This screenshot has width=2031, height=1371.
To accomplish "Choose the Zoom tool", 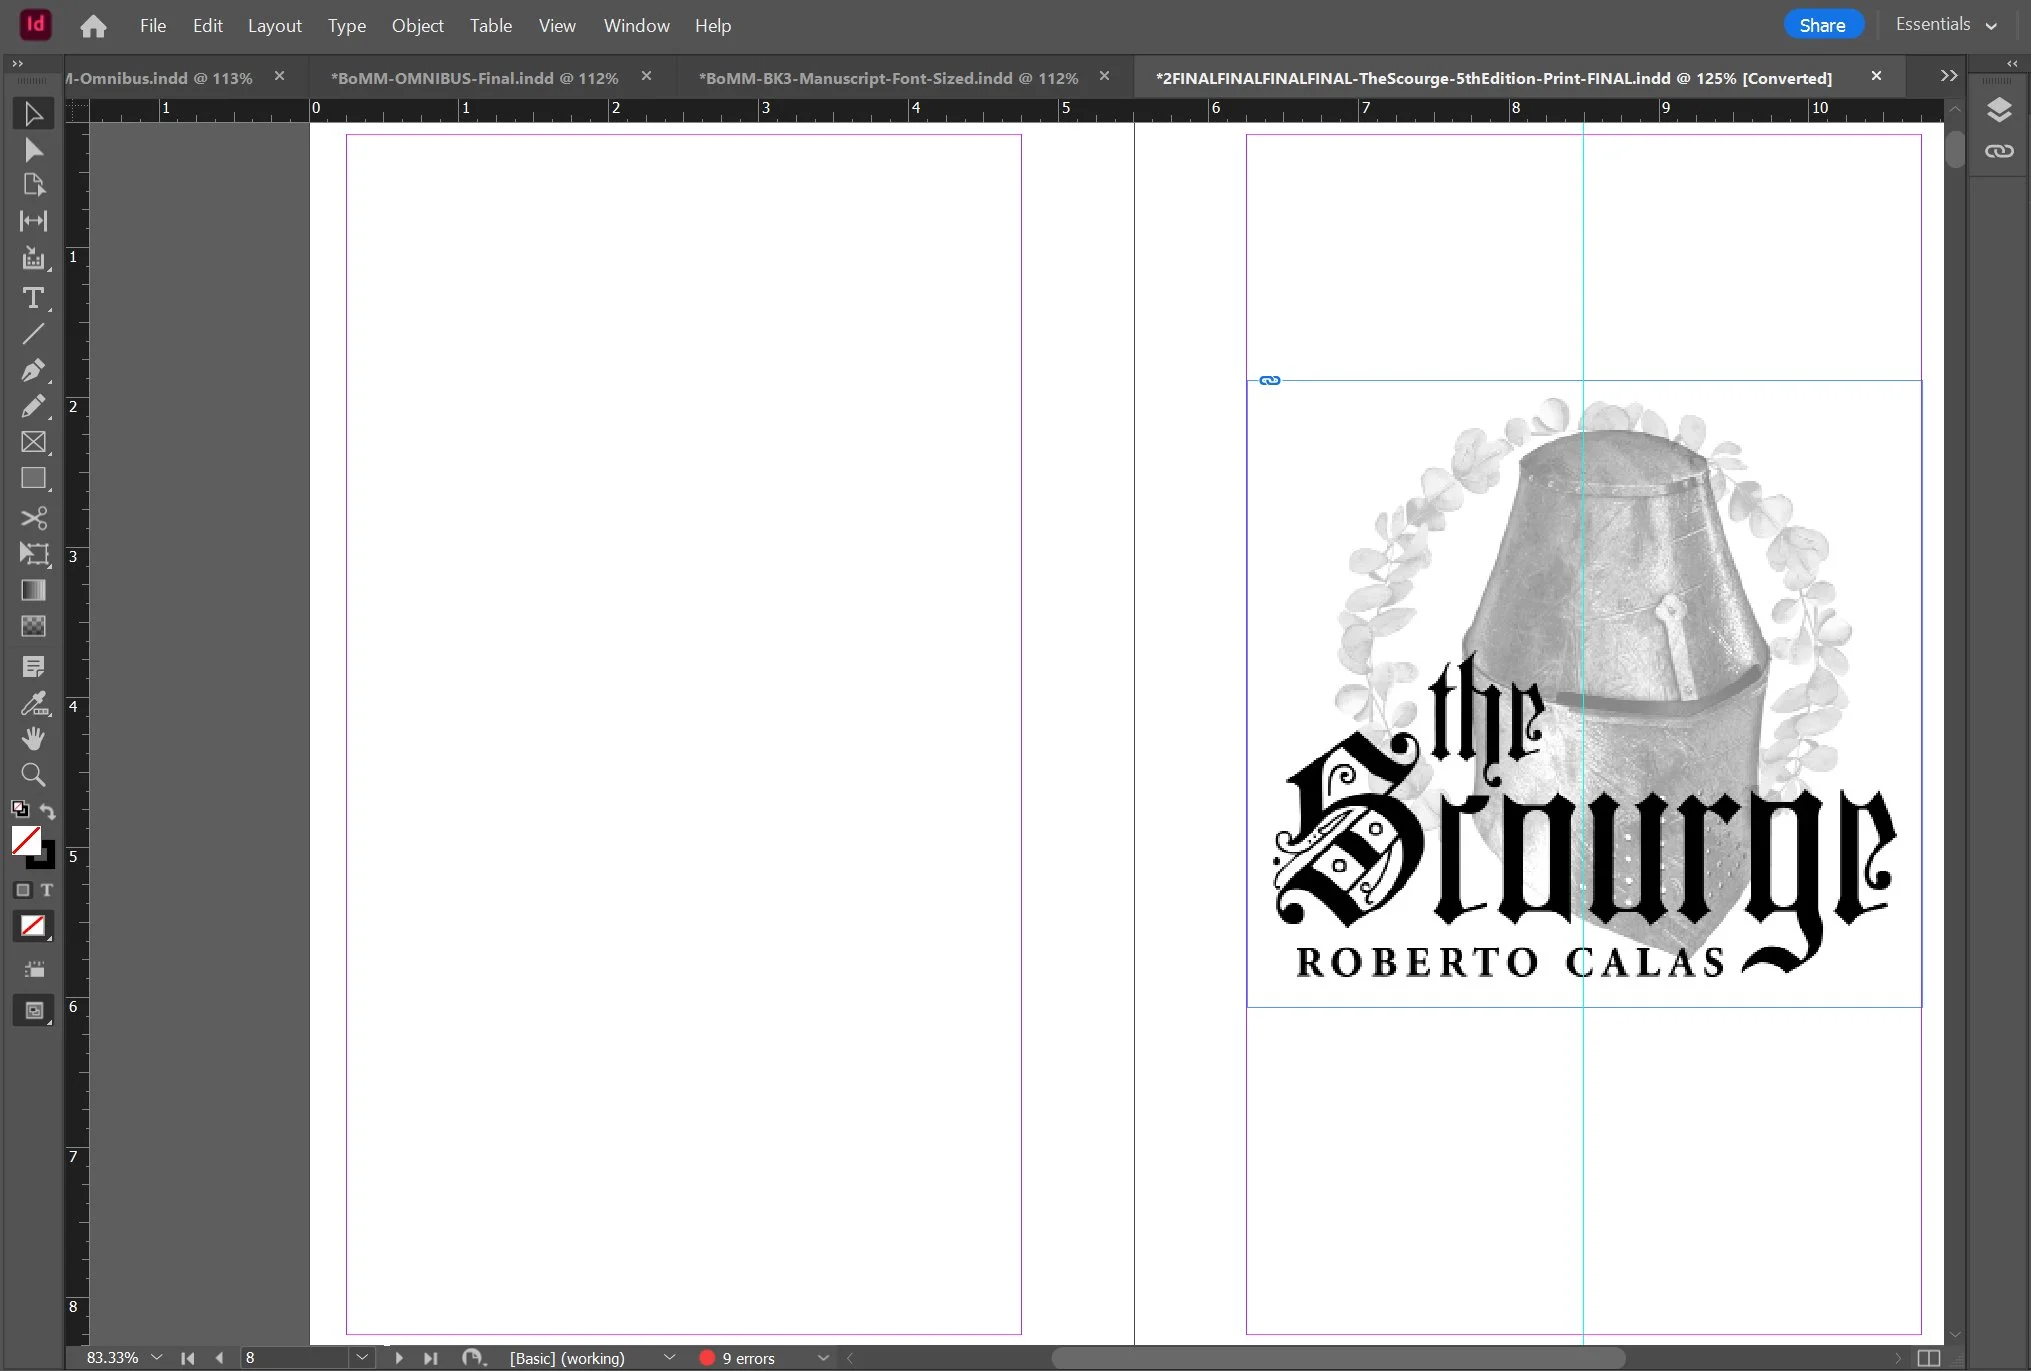I will (x=33, y=775).
